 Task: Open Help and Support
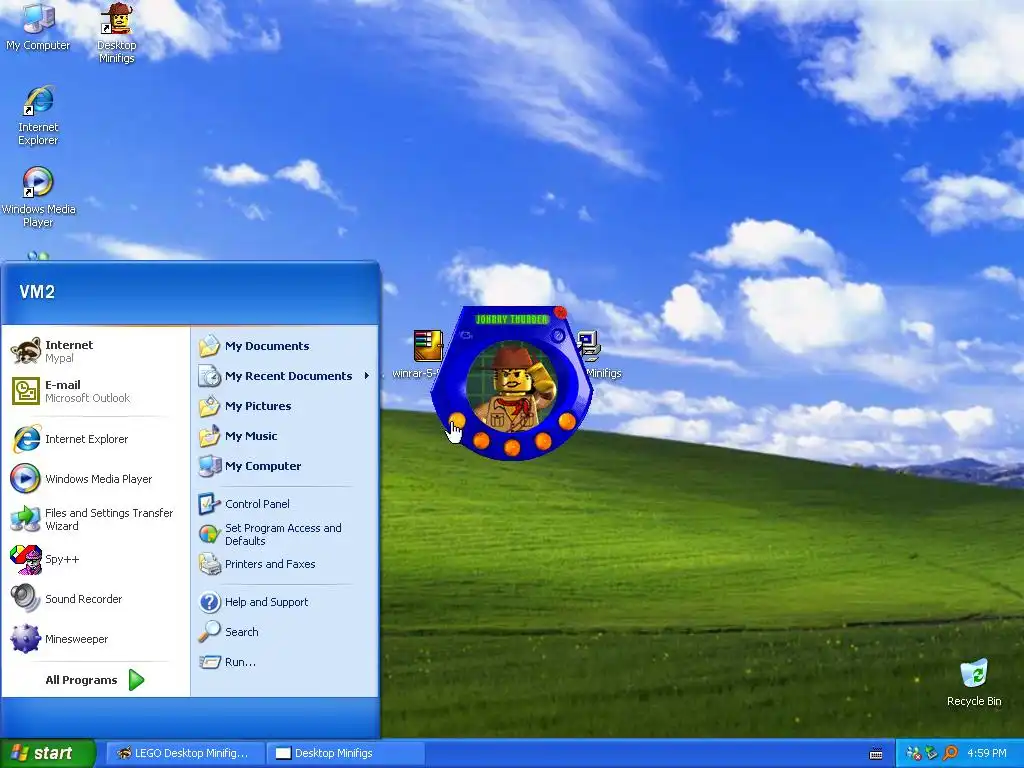(285, 601)
